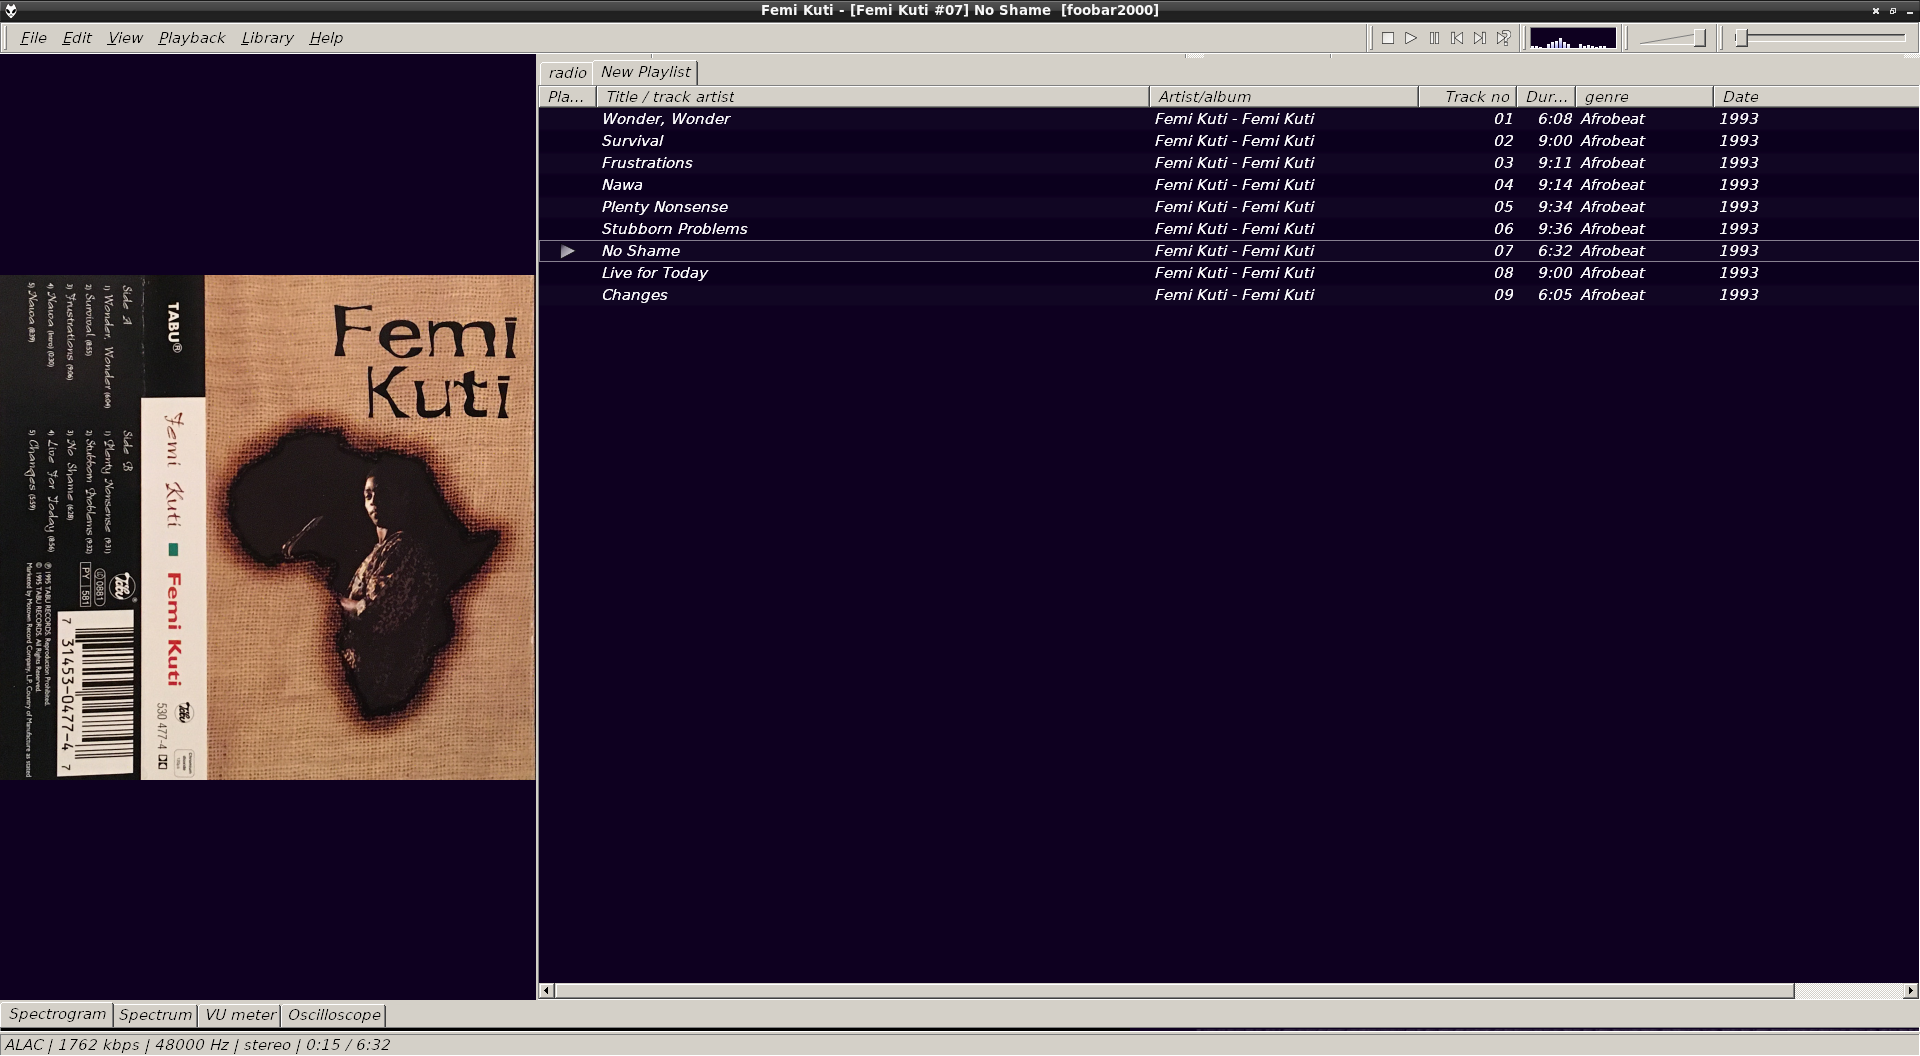Open the Help menu

[326, 38]
